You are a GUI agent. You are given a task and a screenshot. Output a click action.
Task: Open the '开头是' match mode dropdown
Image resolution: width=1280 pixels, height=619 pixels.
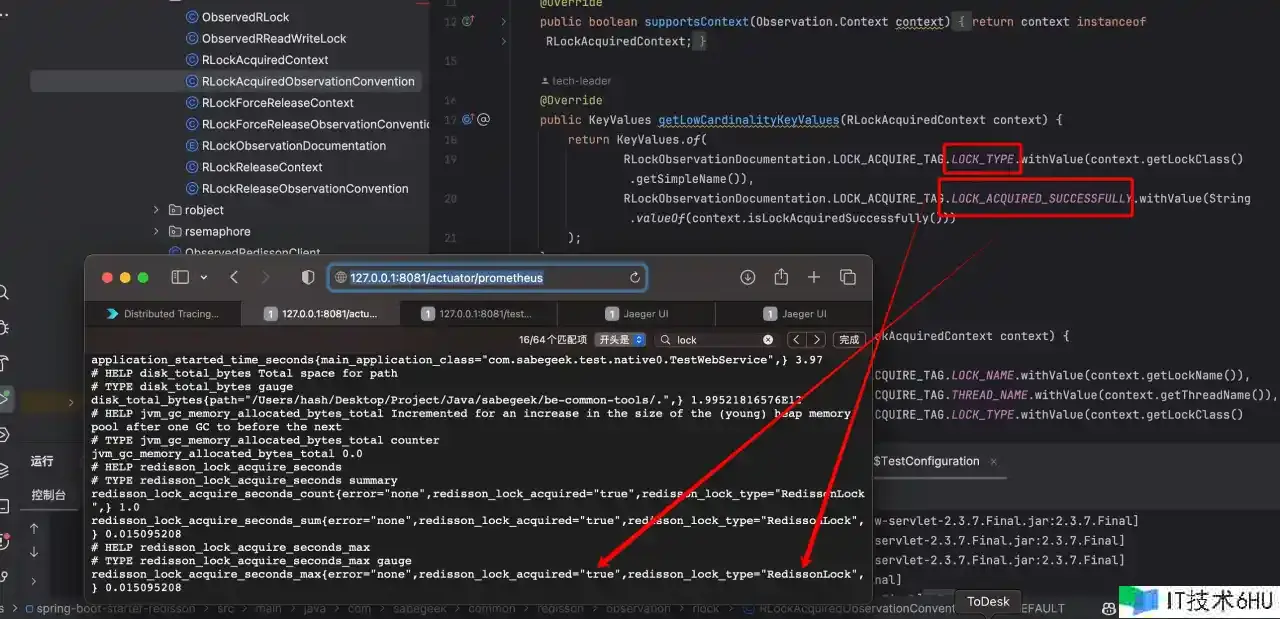tap(621, 340)
